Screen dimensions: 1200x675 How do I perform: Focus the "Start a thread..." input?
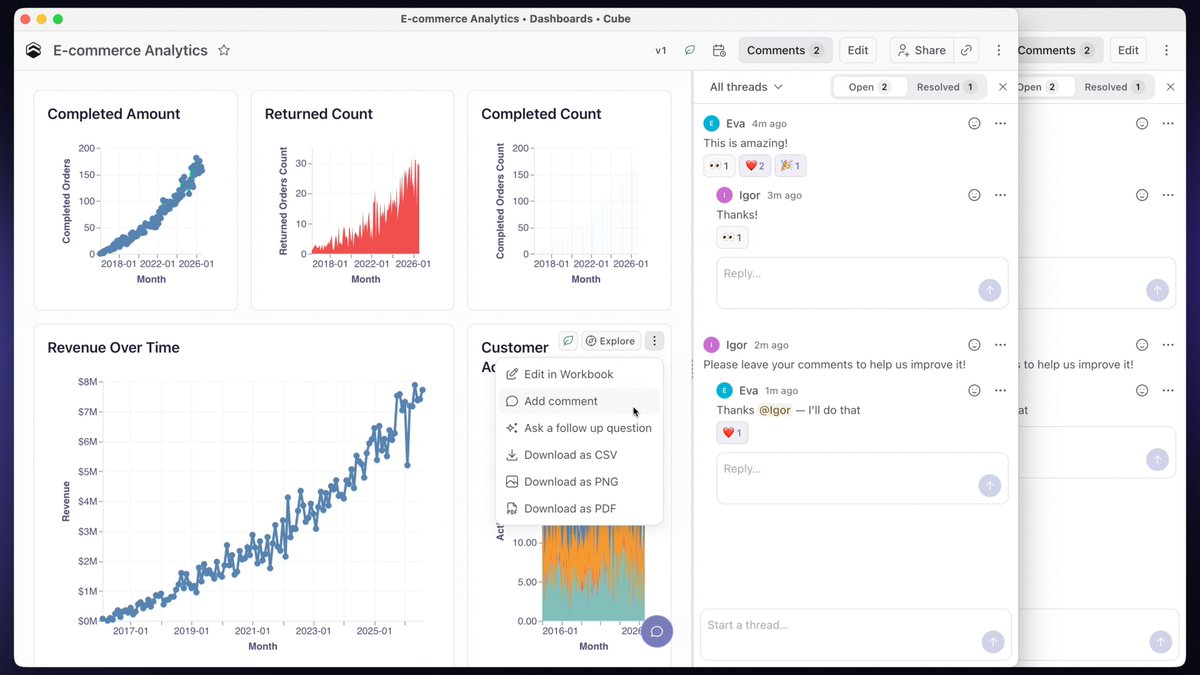(856, 635)
